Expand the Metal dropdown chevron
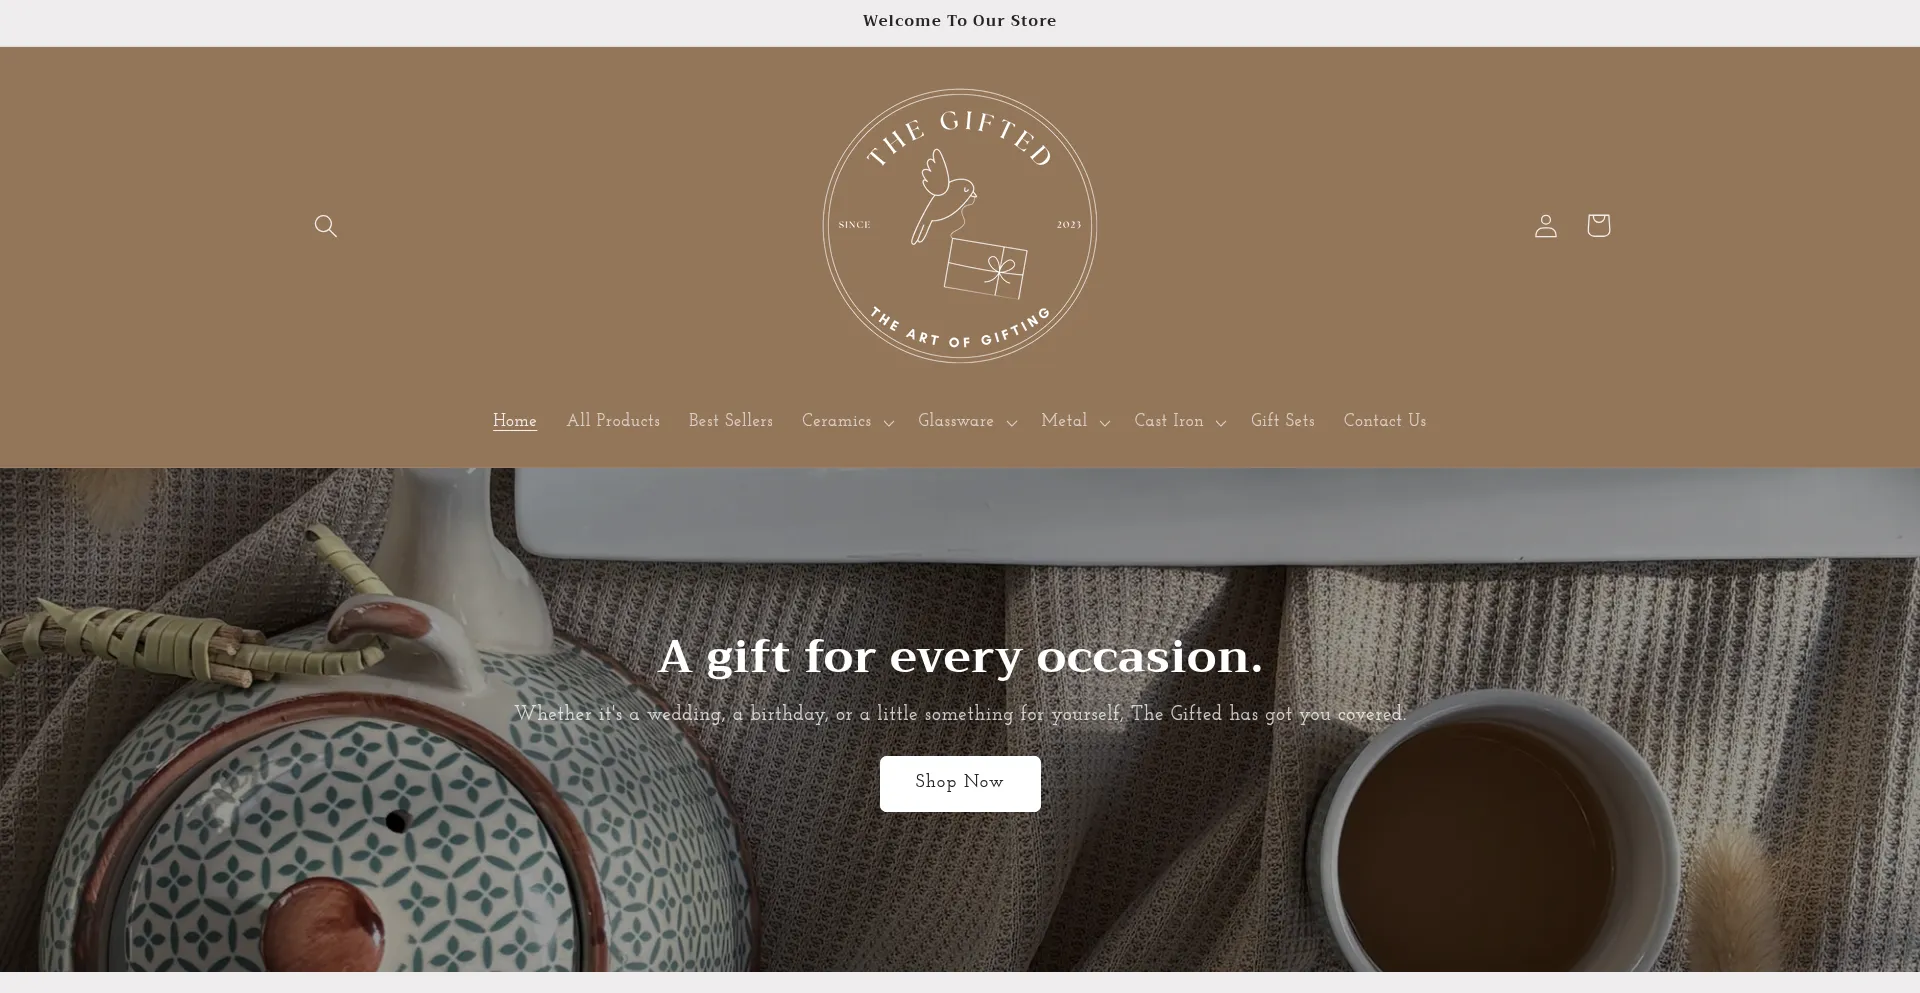This screenshot has height=993, width=1920. [1104, 423]
